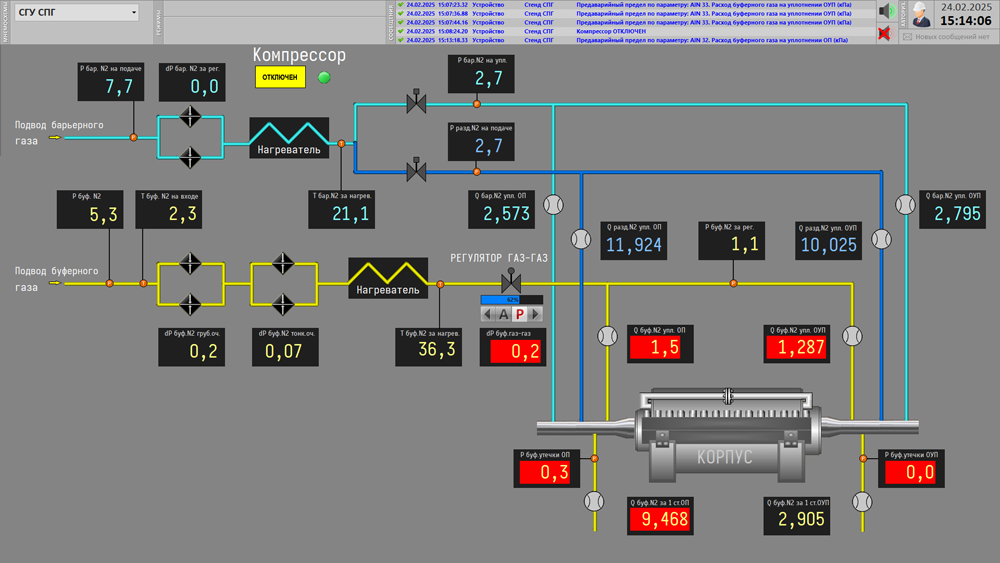Click flow meter beside Q буф.N2 упл. ОП
The height and width of the screenshot is (563, 1000).
607,336
